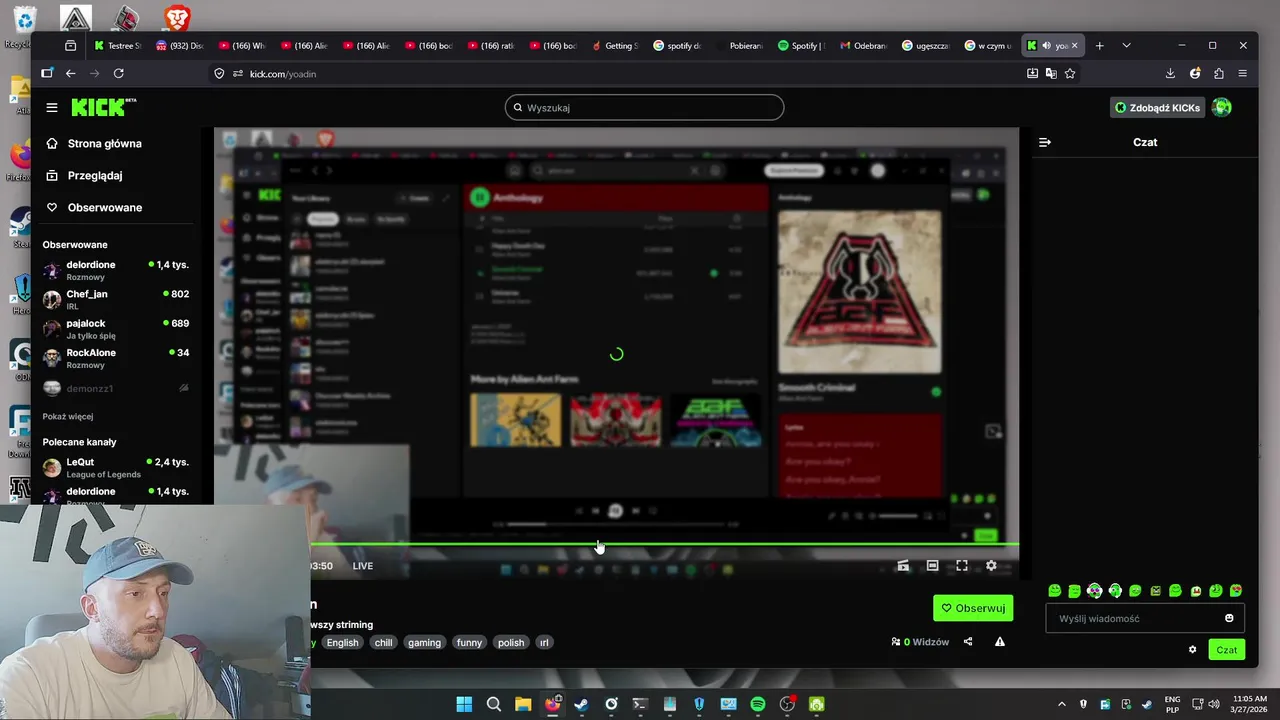
Task: Select the polish tag
Action: (x=511, y=642)
